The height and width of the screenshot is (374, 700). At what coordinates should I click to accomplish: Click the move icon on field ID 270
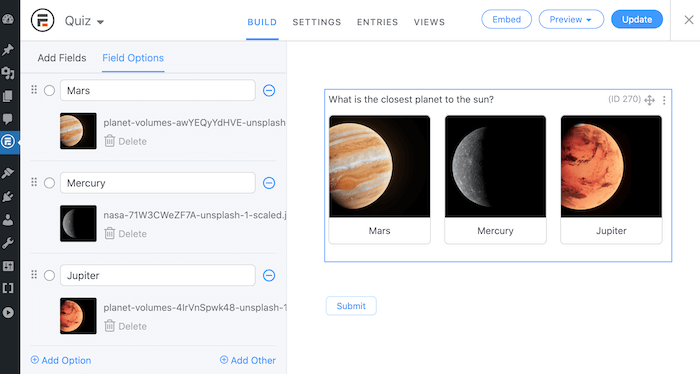click(x=650, y=100)
